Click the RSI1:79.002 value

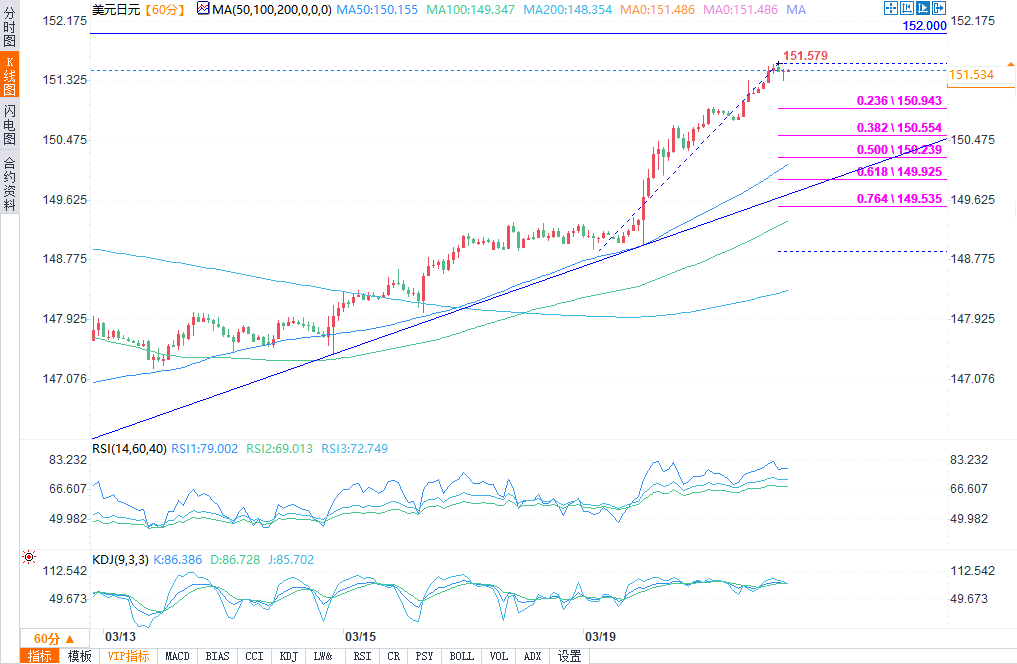pos(204,449)
